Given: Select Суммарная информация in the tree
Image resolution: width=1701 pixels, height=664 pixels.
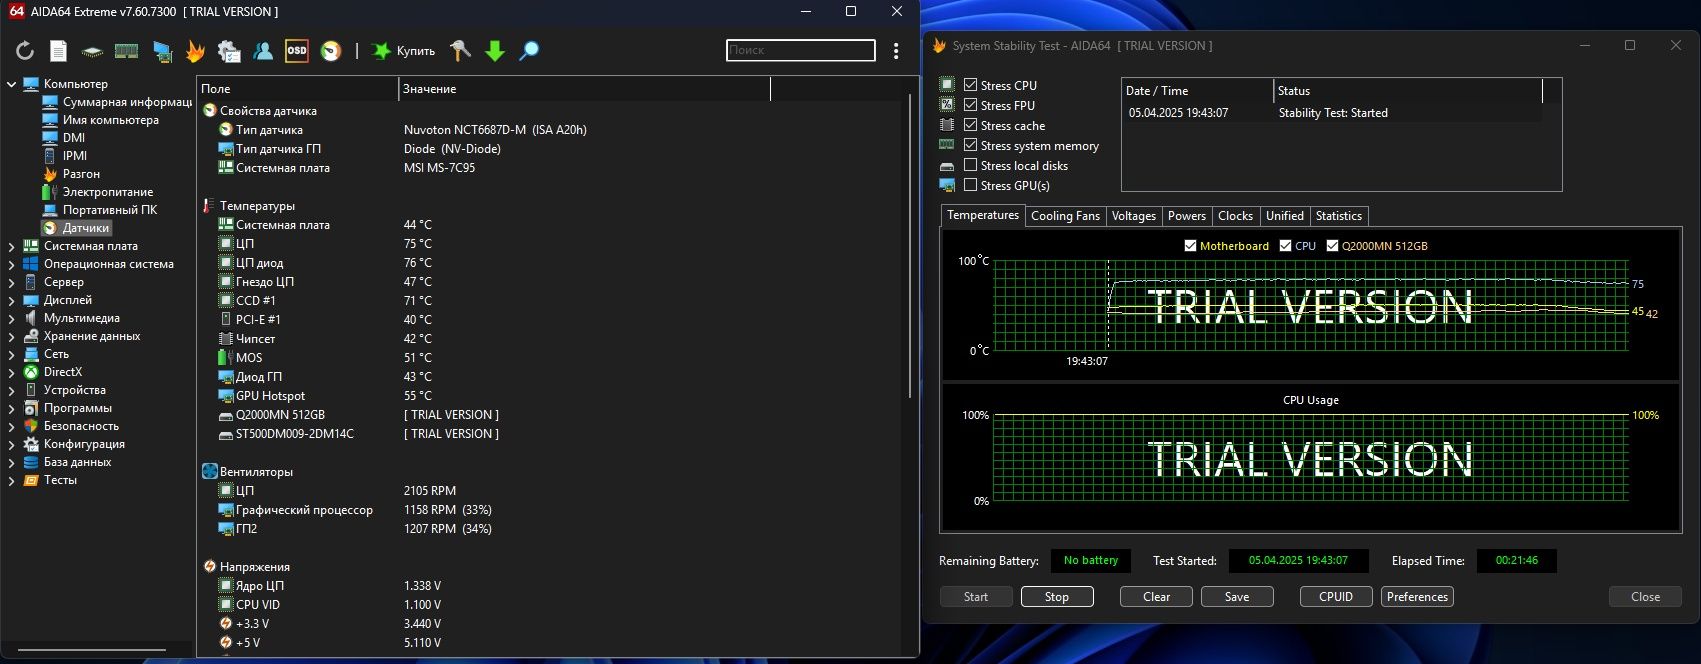Looking at the screenshot, I should [x=117, y=102].
